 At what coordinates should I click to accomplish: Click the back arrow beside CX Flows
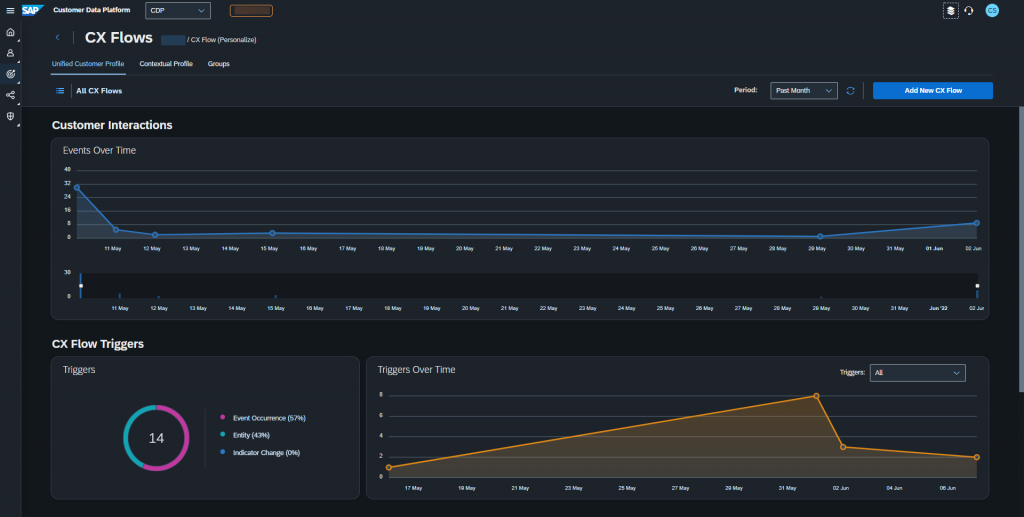coord(57,37)
